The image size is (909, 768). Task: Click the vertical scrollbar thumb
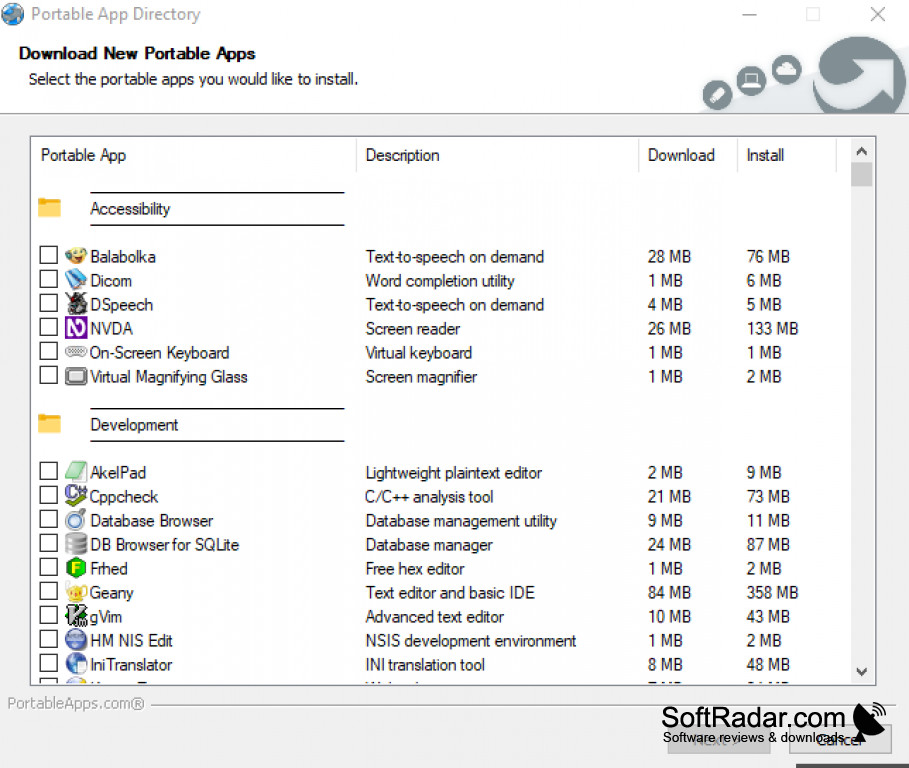(861, 174)
